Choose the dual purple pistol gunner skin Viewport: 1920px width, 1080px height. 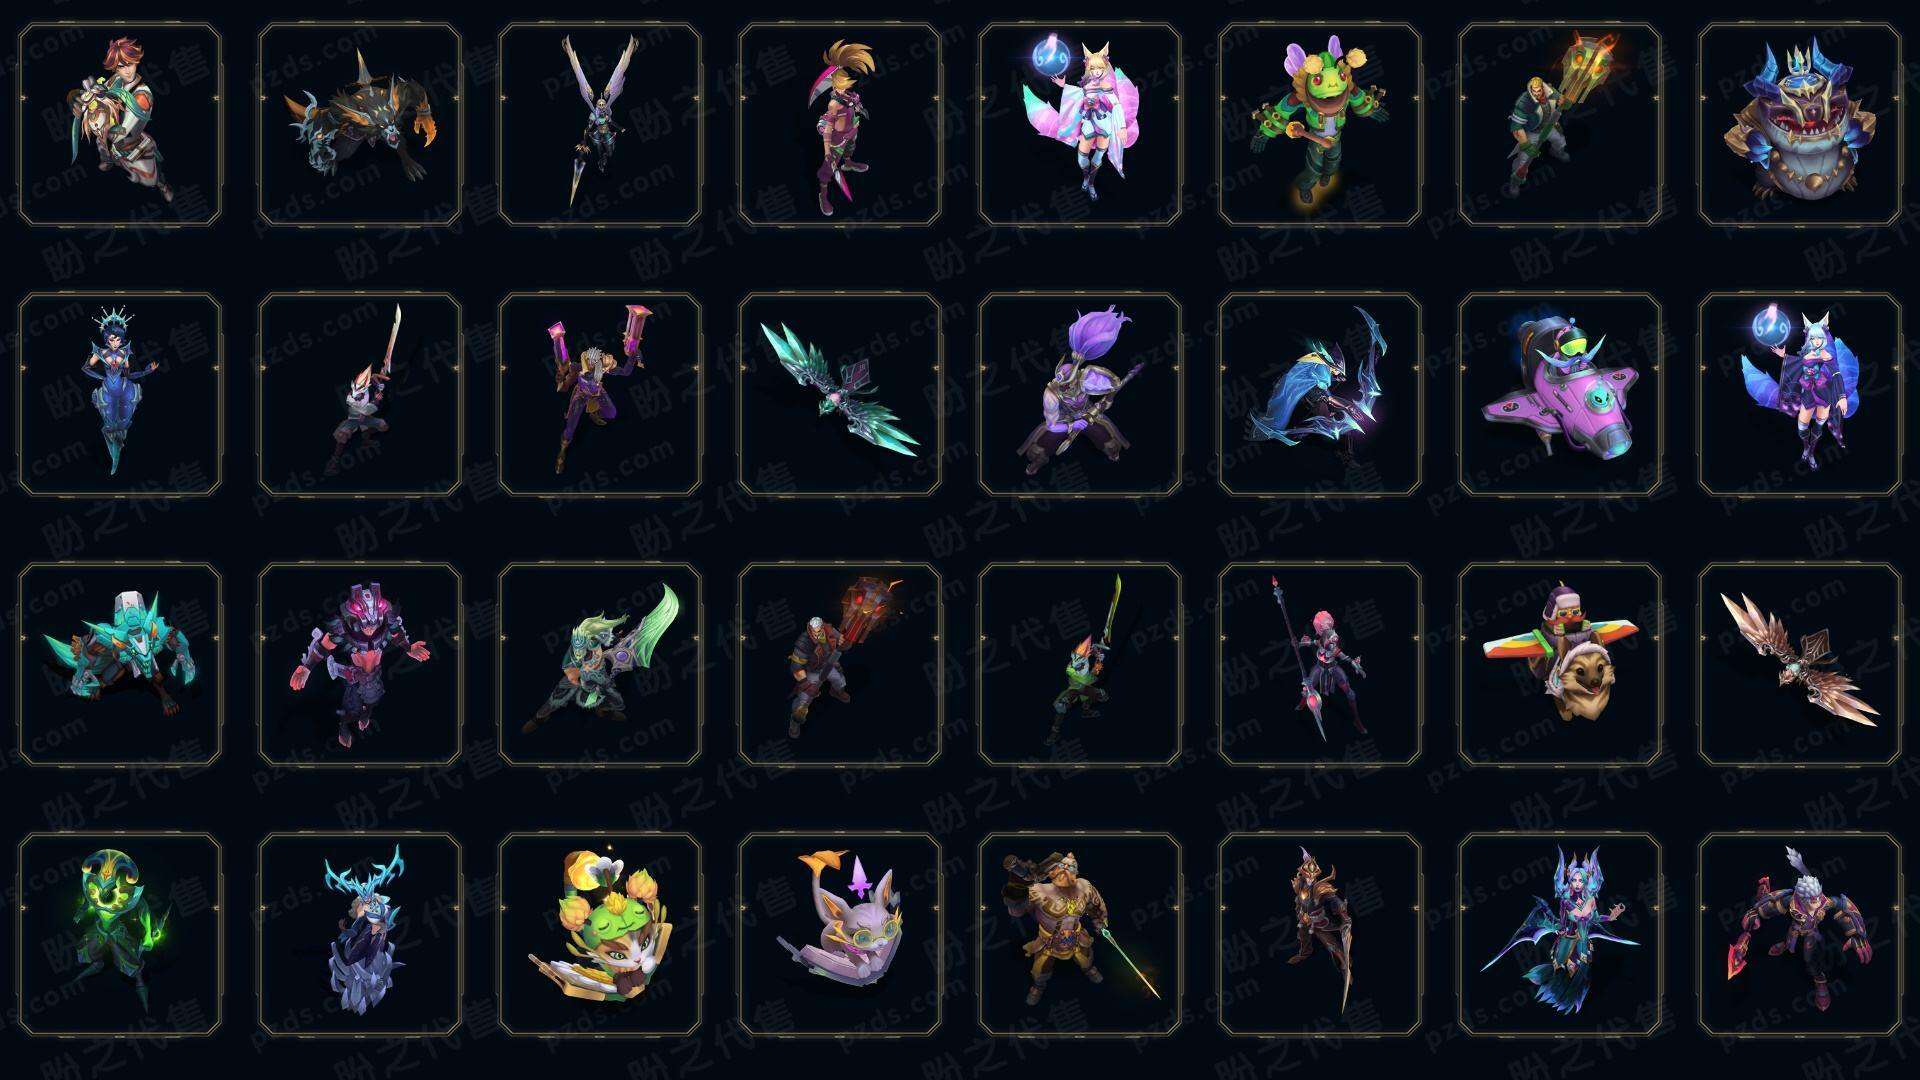pos(600,394)
